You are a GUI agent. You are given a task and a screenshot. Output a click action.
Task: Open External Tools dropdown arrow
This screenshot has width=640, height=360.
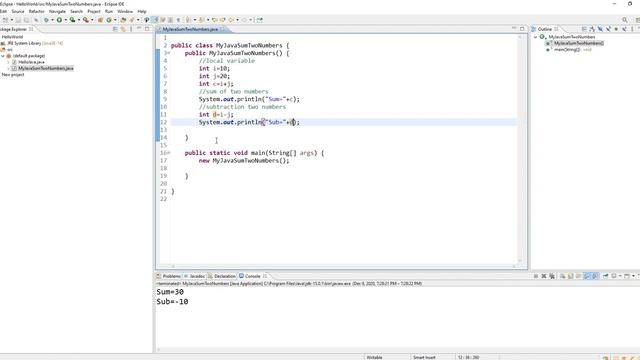click(92, 20)
